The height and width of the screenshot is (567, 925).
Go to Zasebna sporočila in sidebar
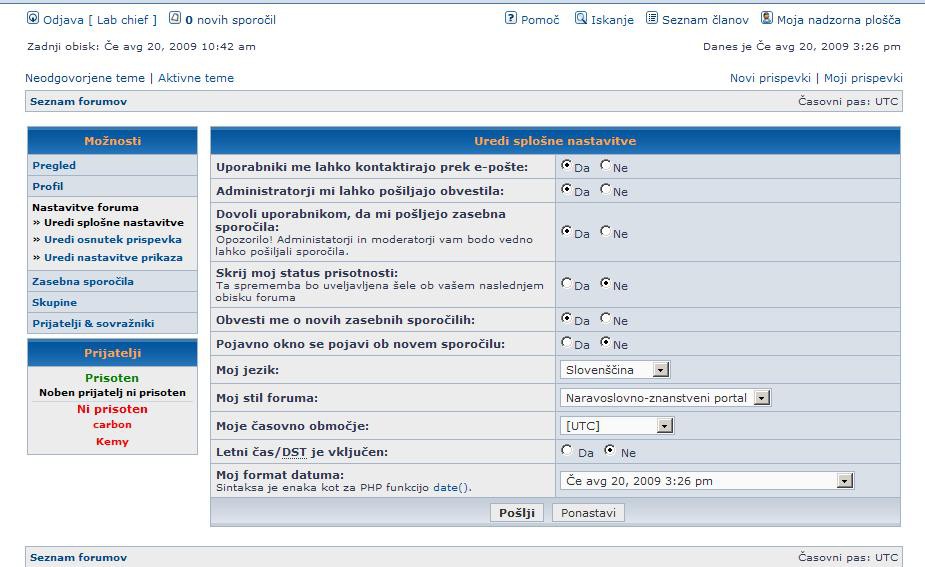click(x=82, y=281)
